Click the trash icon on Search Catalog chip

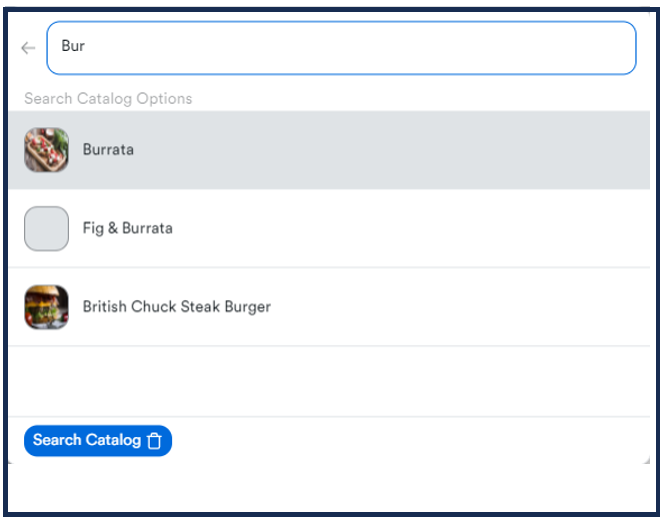(154, 441)
